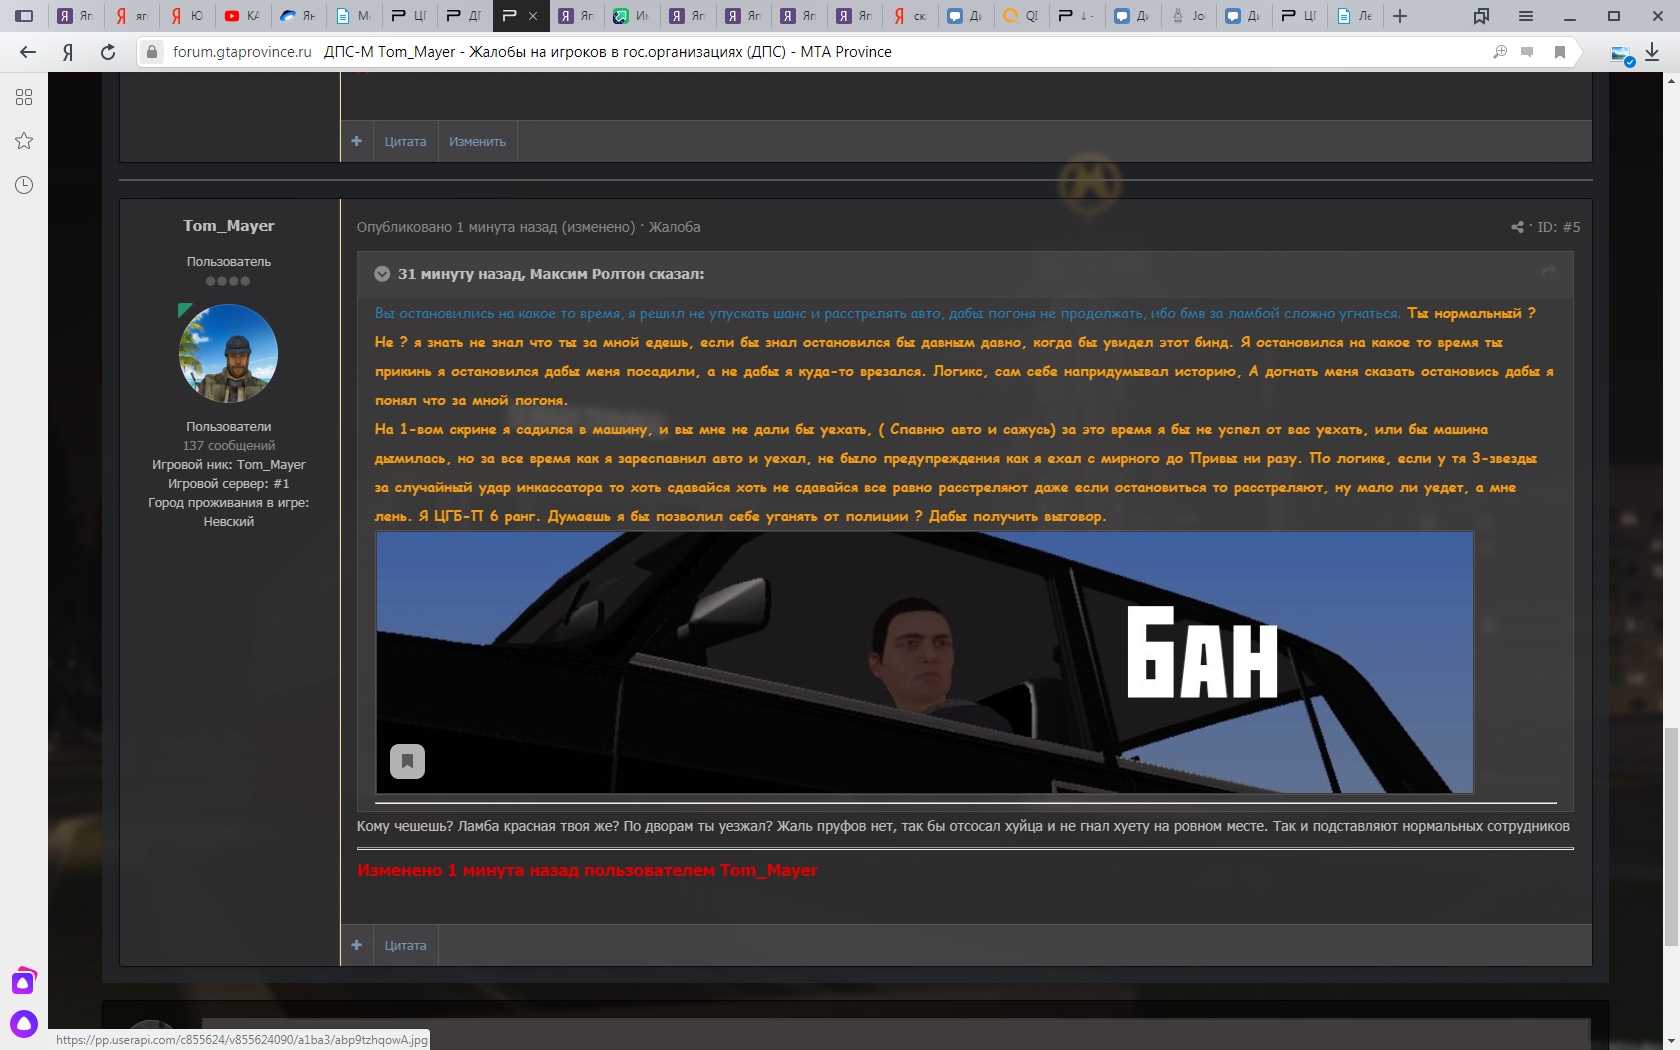Open the Yandex home button in toolbar
Image resolution: width=1680 pixels, height=1050 pixels.
68,52
